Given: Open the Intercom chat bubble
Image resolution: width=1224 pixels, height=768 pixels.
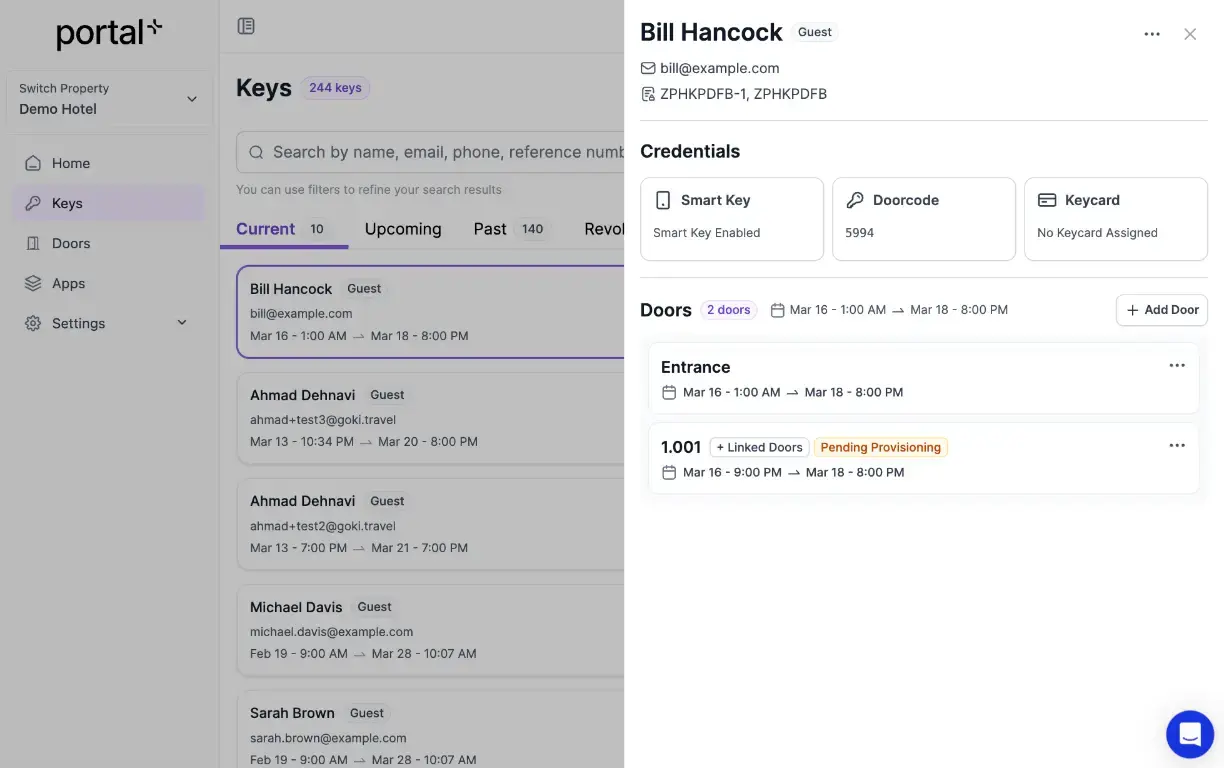Looking at the screenshot, I should tap(1189, 734).
